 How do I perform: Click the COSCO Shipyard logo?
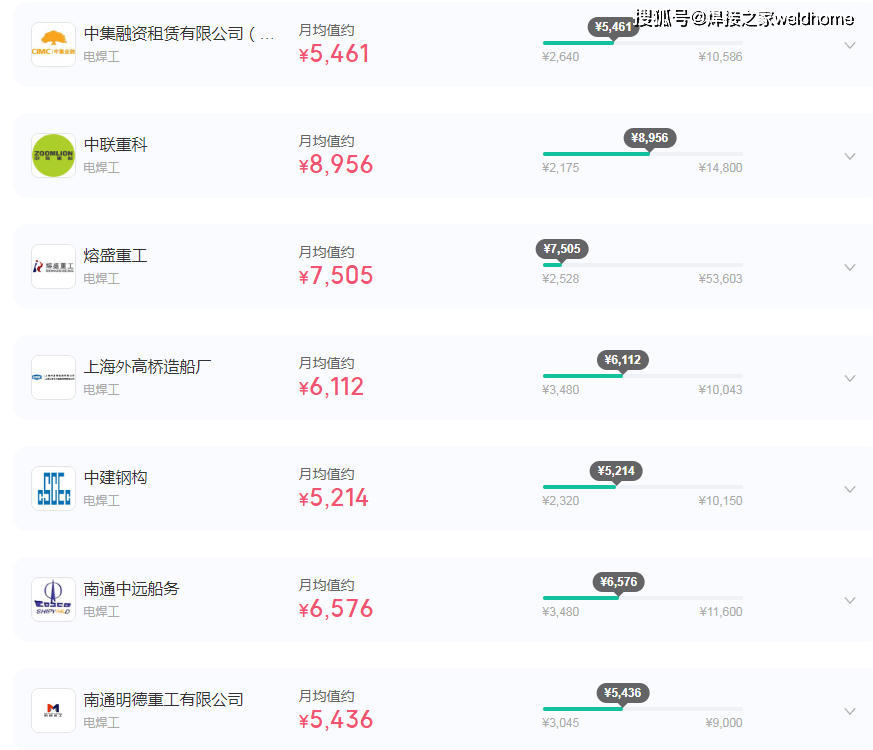point(53,599)
